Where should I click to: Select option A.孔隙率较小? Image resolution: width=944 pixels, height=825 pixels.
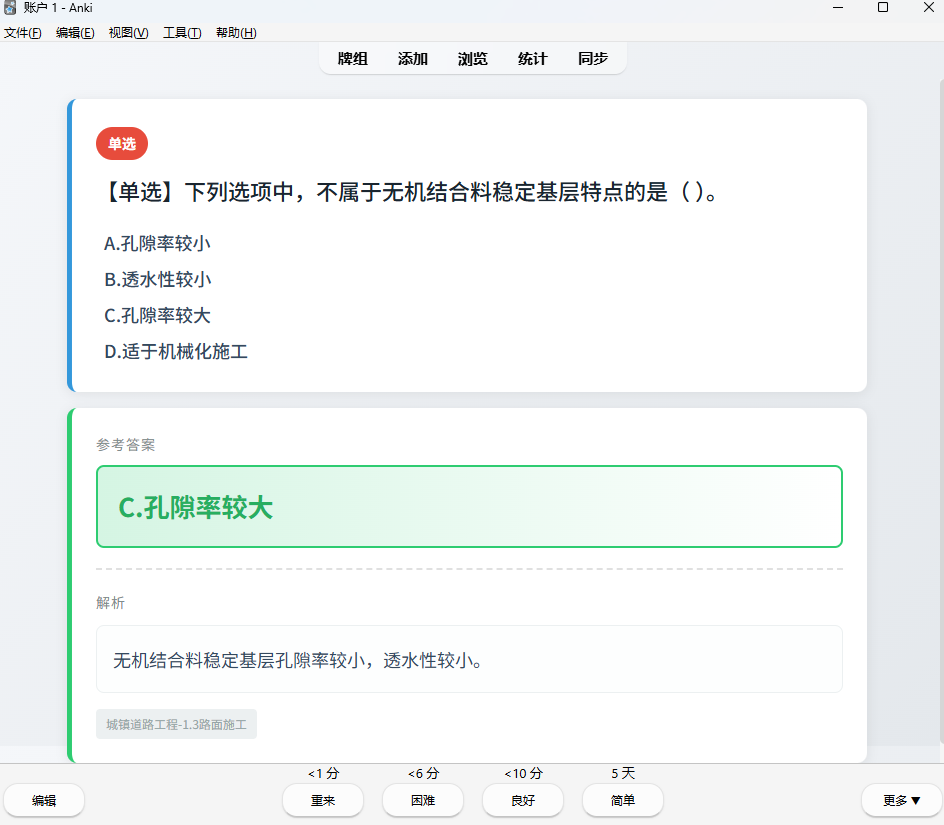pos(157,243)
